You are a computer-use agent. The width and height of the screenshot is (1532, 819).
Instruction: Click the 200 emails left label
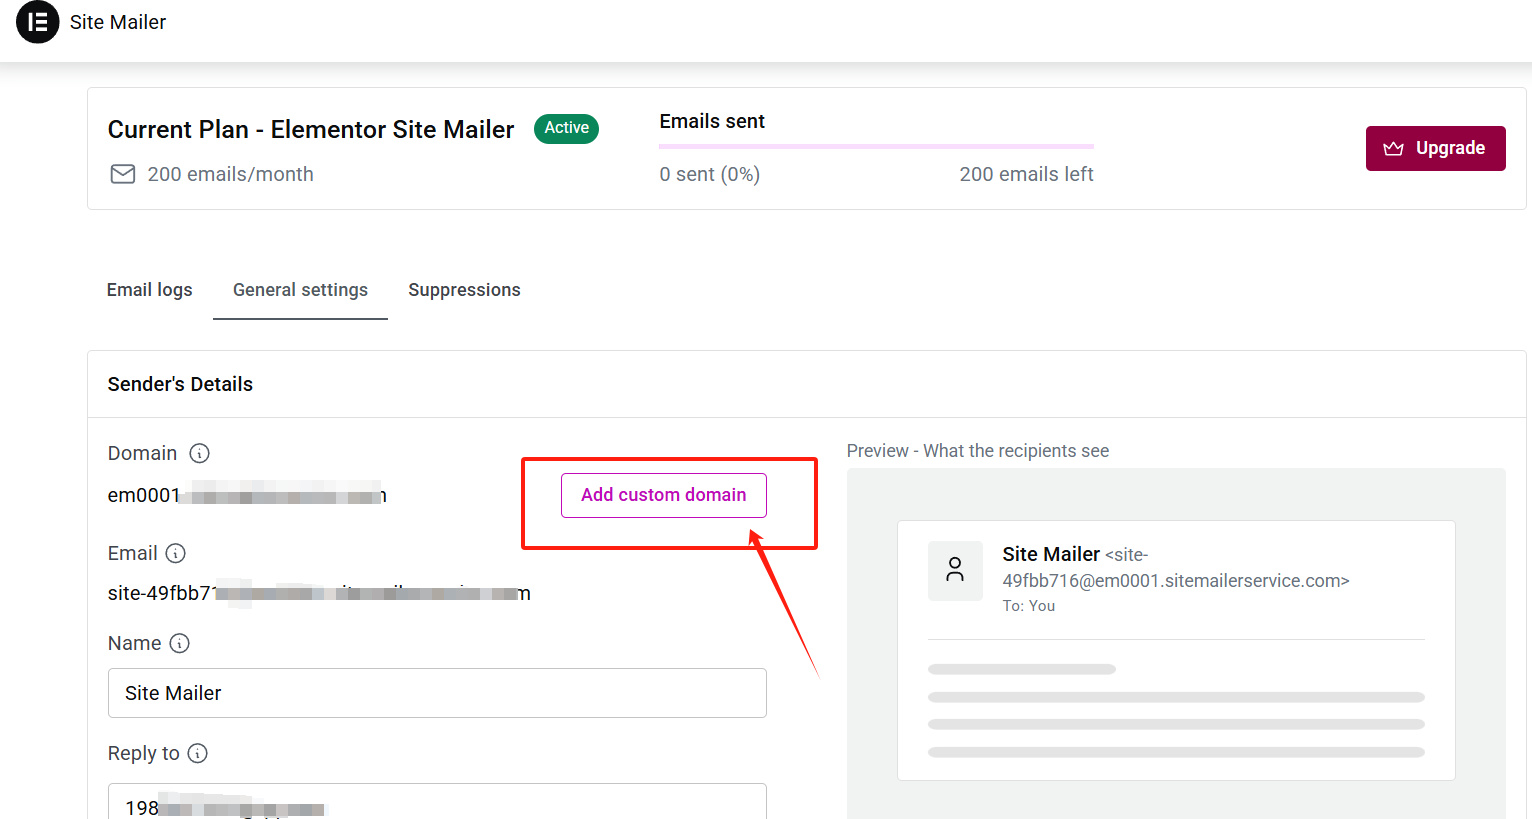pos(1026,174)
